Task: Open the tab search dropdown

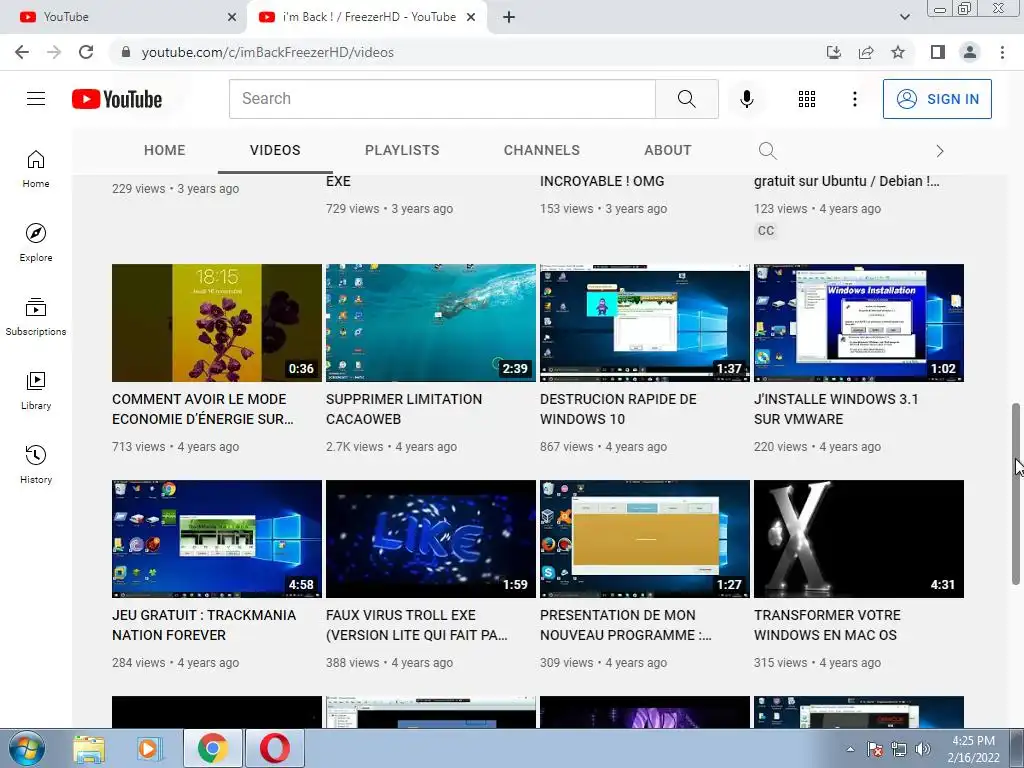Action: (904, 17)
